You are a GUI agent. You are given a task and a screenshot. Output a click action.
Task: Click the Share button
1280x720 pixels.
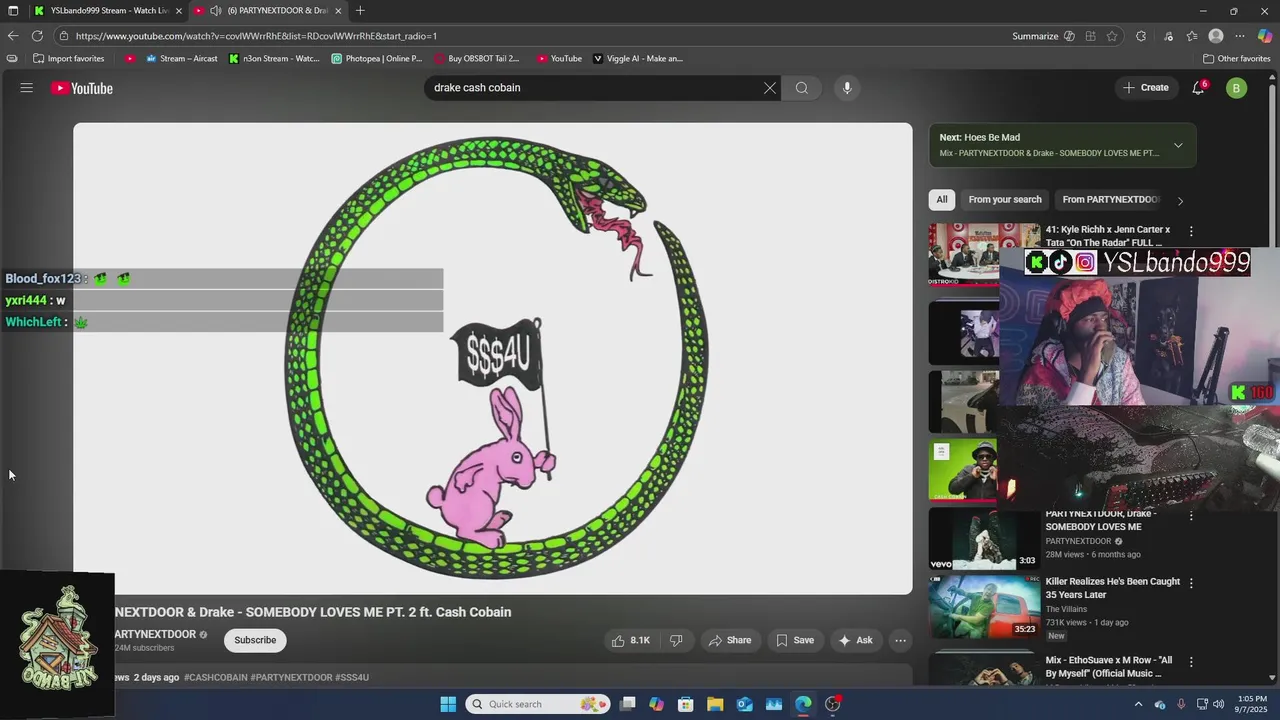(729, 640)
